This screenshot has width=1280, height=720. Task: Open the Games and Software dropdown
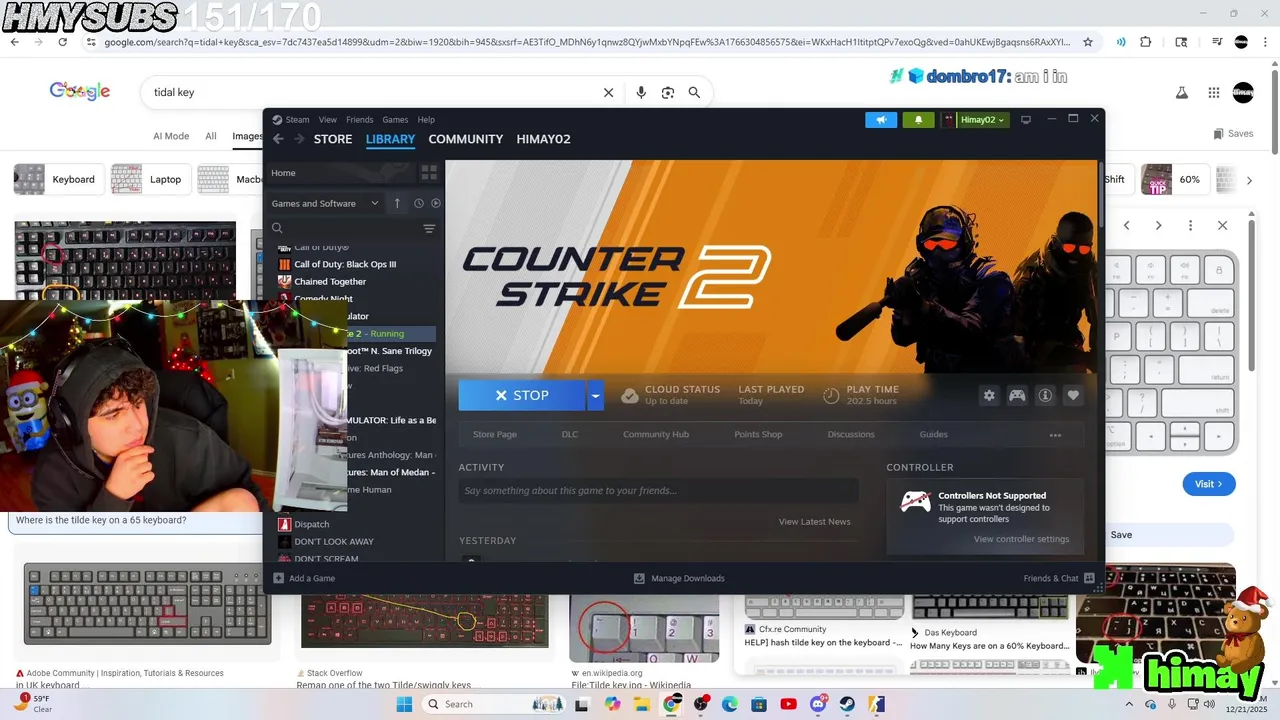coord(325,203)
